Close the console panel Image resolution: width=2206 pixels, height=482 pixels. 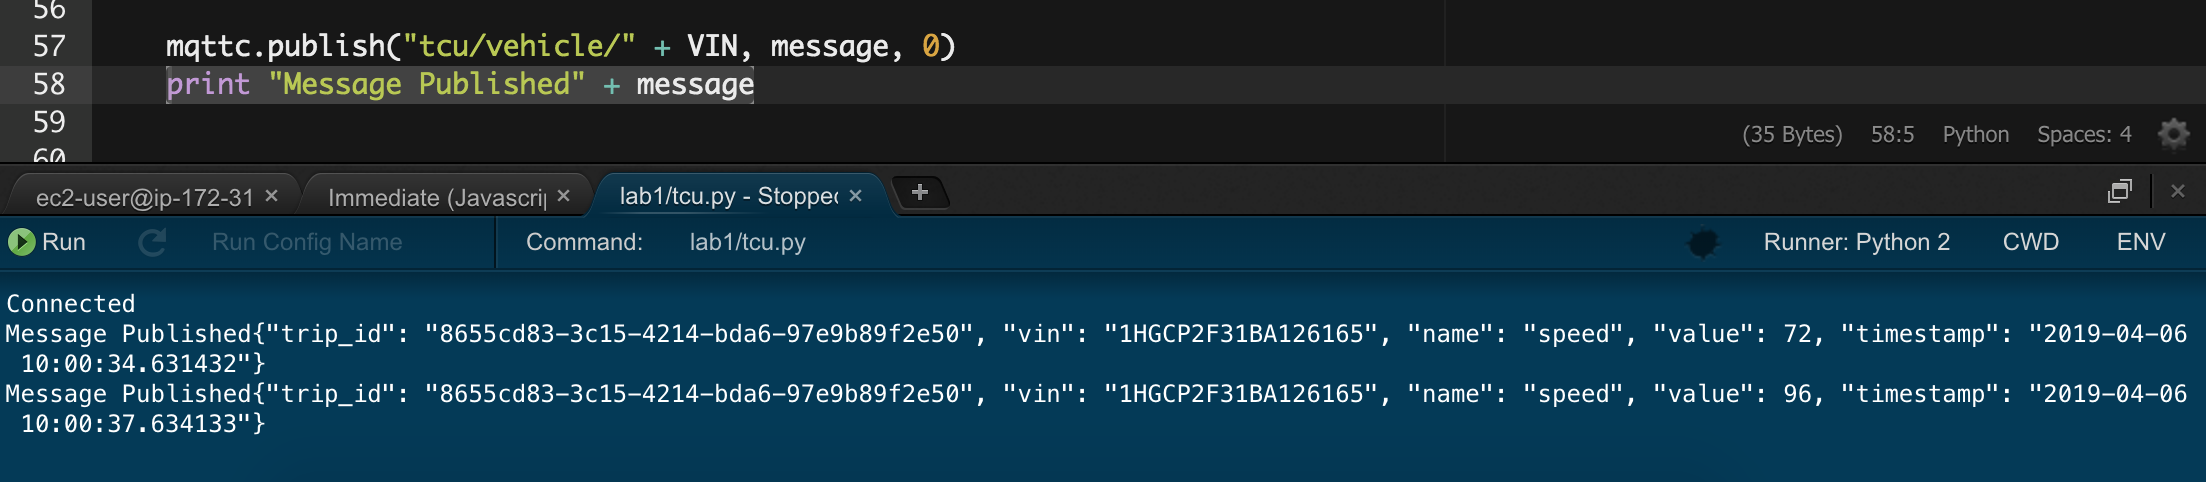click(2178, 191)
